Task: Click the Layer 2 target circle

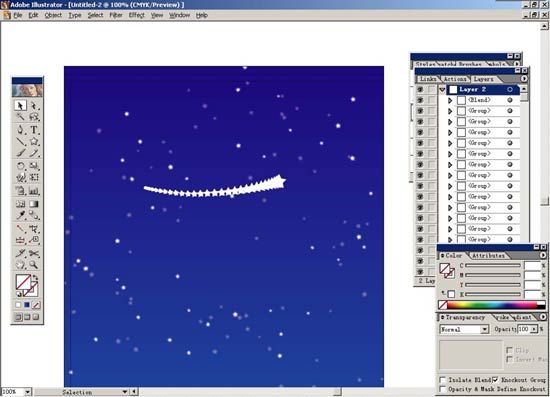Action: [510, 89]
